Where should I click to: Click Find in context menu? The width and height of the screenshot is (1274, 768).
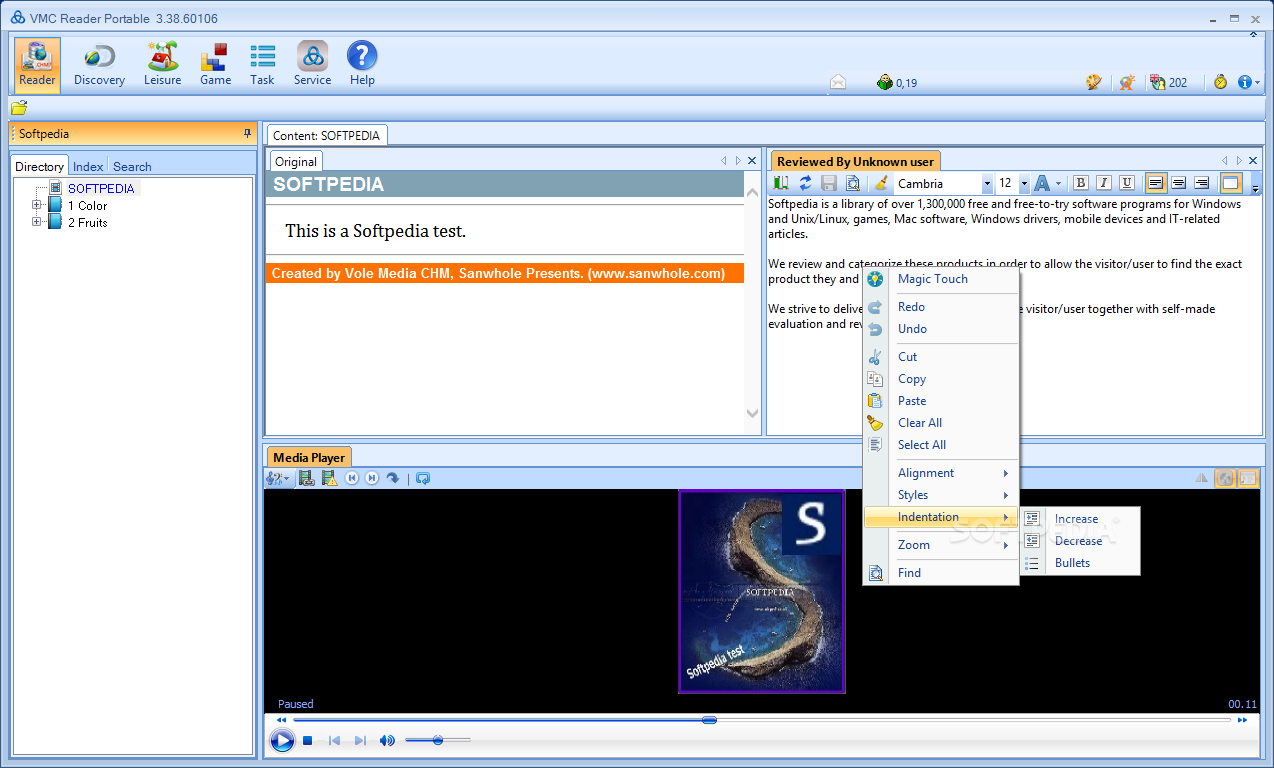[x=941, y=573]
